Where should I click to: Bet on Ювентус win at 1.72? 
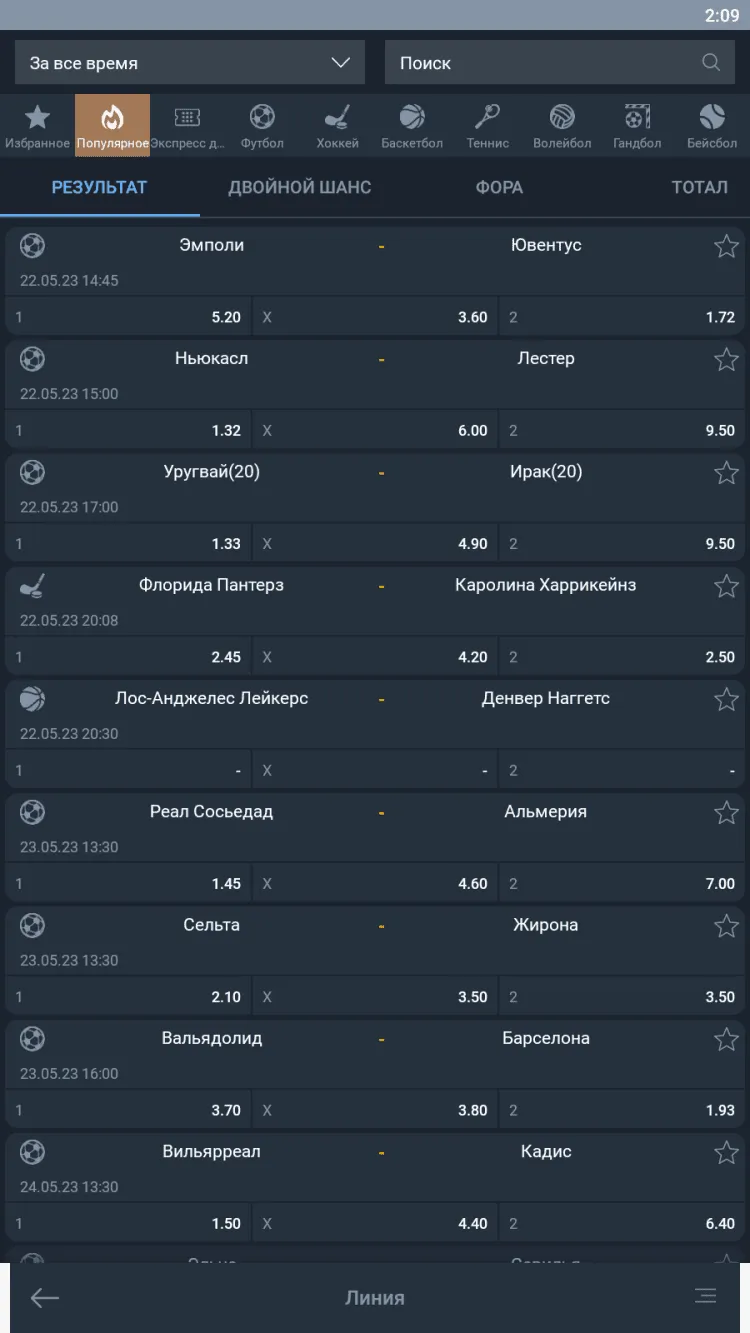[x=622, y=317]
